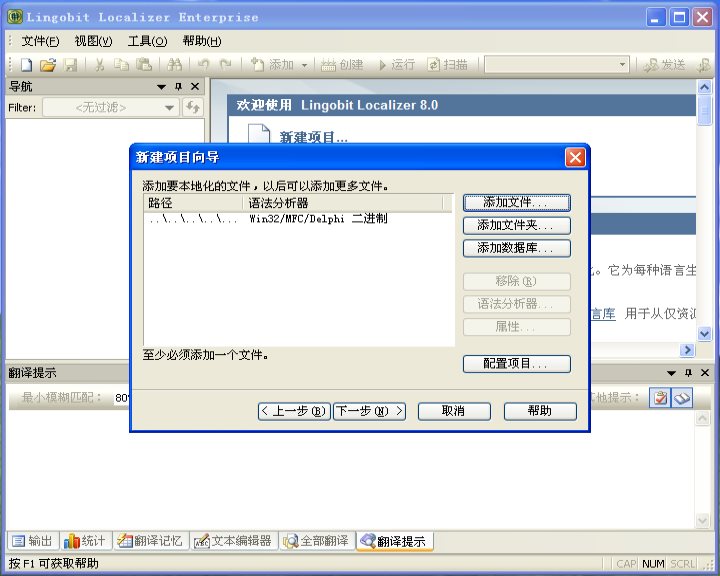Close the 翻译提示 panel
The width and height of the screenshot is (720, 576).
(705, 373)
